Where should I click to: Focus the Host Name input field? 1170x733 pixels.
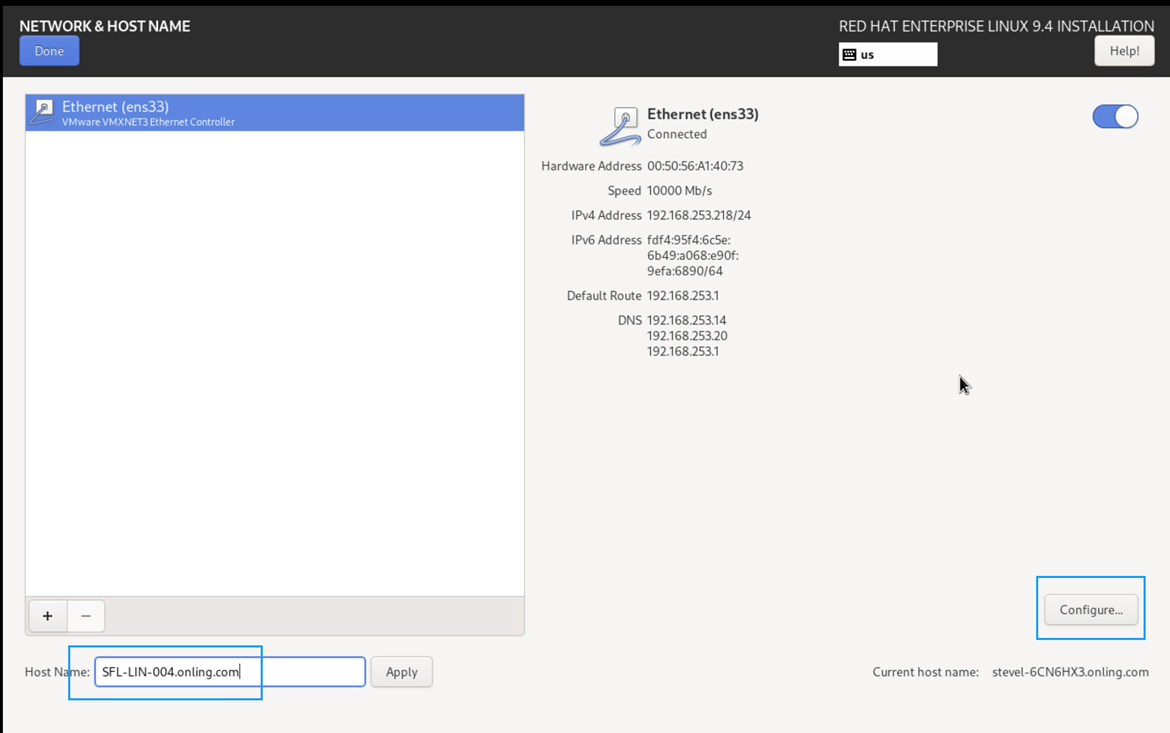230,672
